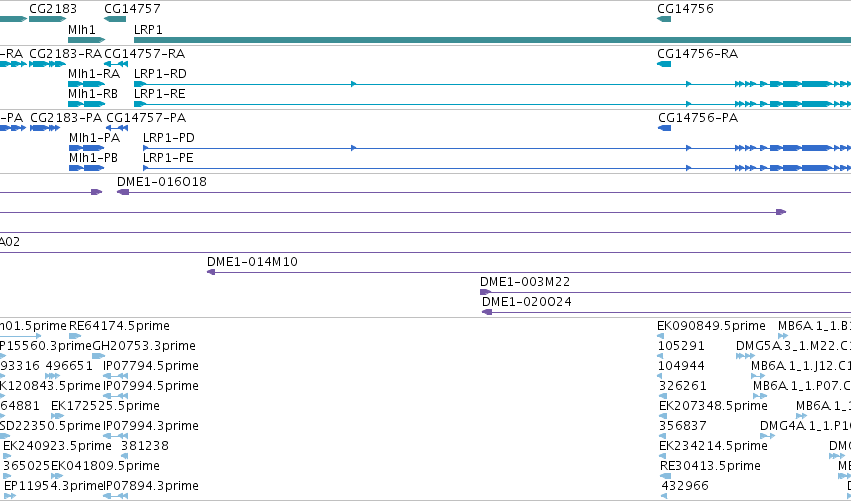
Task: Click the EK090849.5prime EST arrow
Action: pyautogui.click(x=661, y=336)
